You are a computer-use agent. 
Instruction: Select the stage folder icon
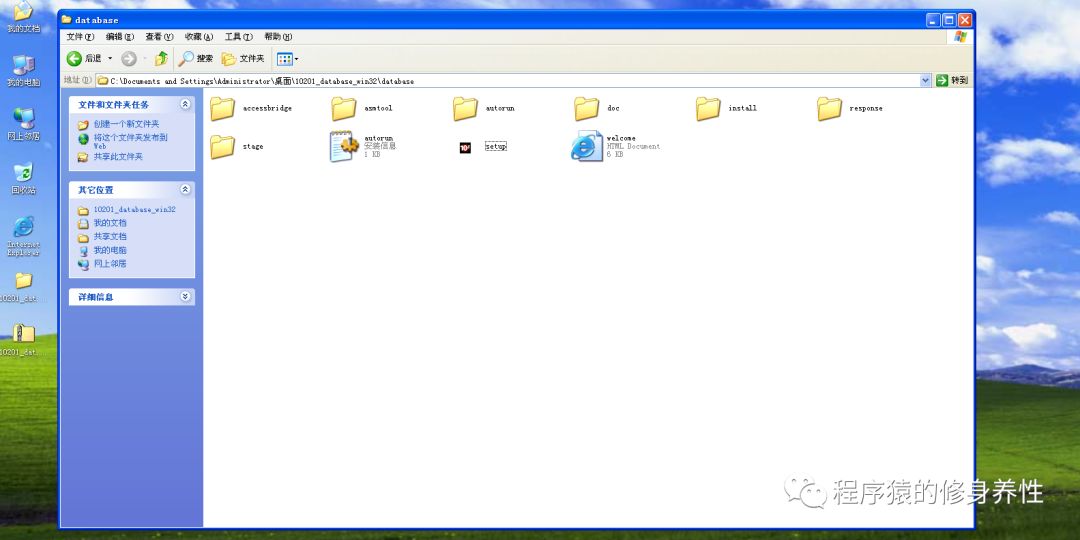click(222, 147)
